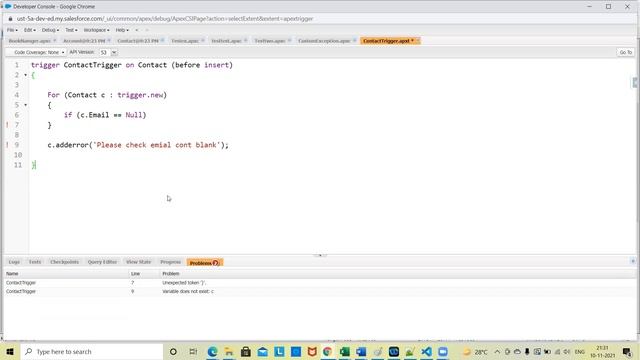This screenshot has height=360, width=640.
Task: Open the Debug menu
Action: point(50,30)
